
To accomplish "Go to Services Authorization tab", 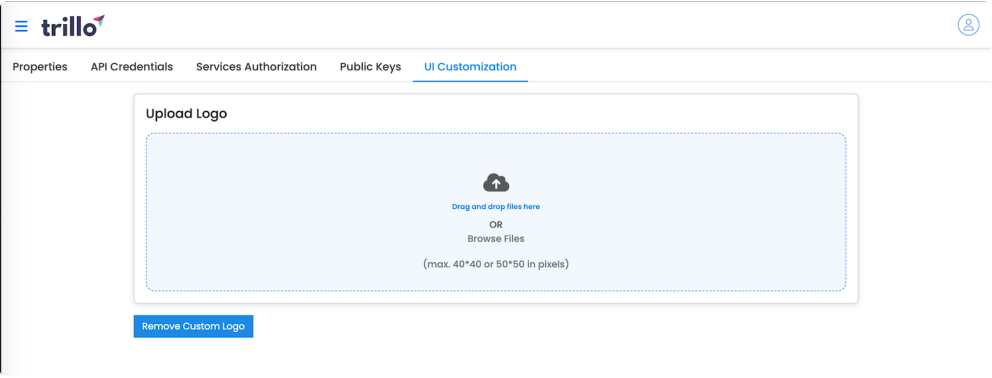I will 256,66.
